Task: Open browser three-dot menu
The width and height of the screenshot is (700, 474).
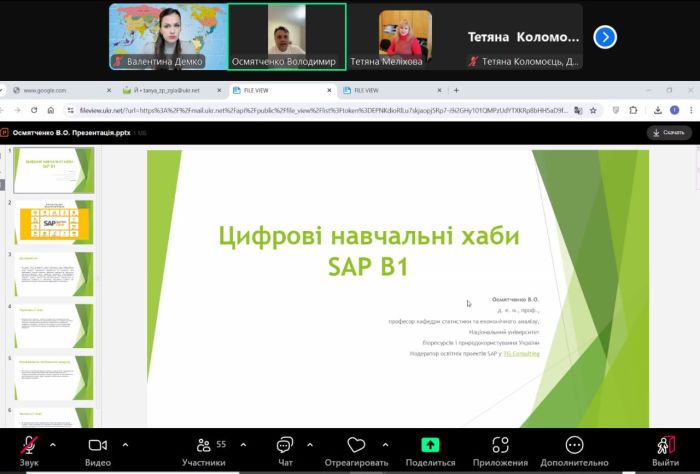Action: coord(691,110)
